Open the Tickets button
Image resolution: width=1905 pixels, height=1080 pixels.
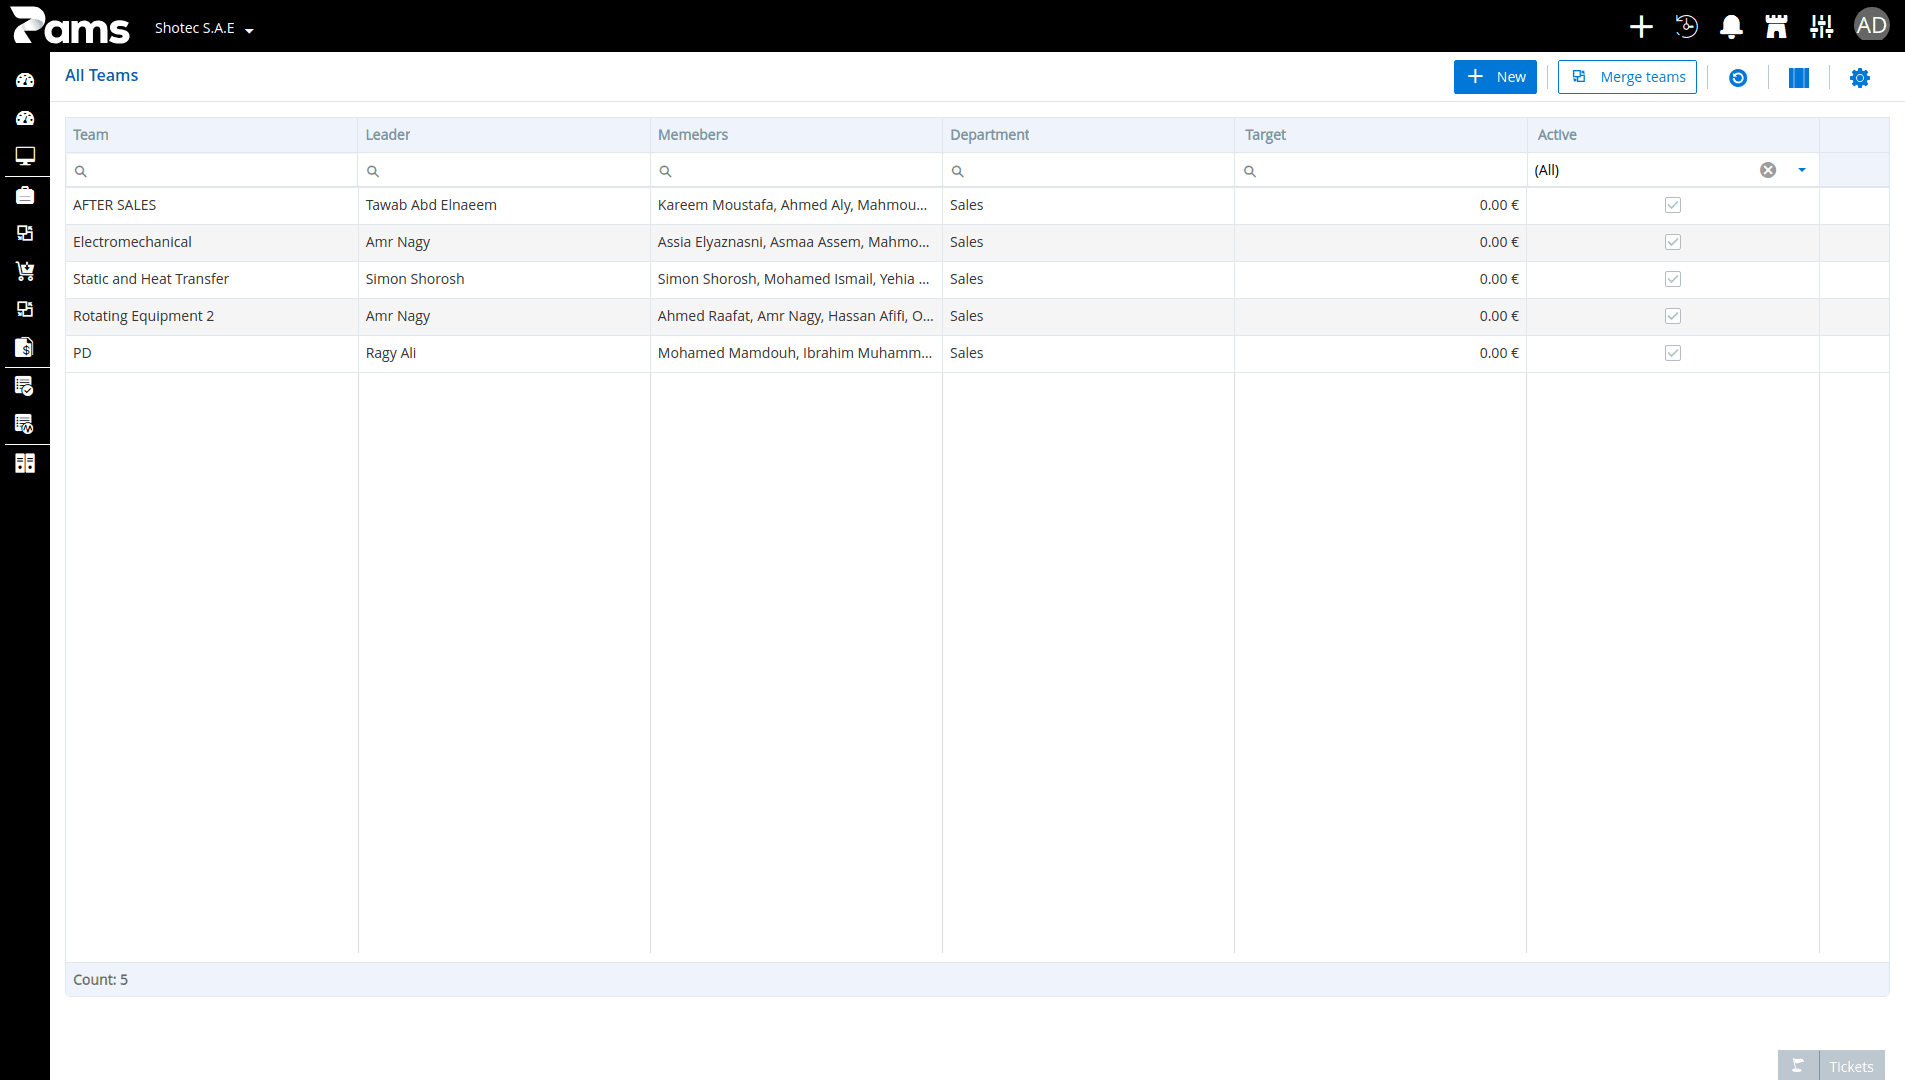(x=1851, y=1066)
